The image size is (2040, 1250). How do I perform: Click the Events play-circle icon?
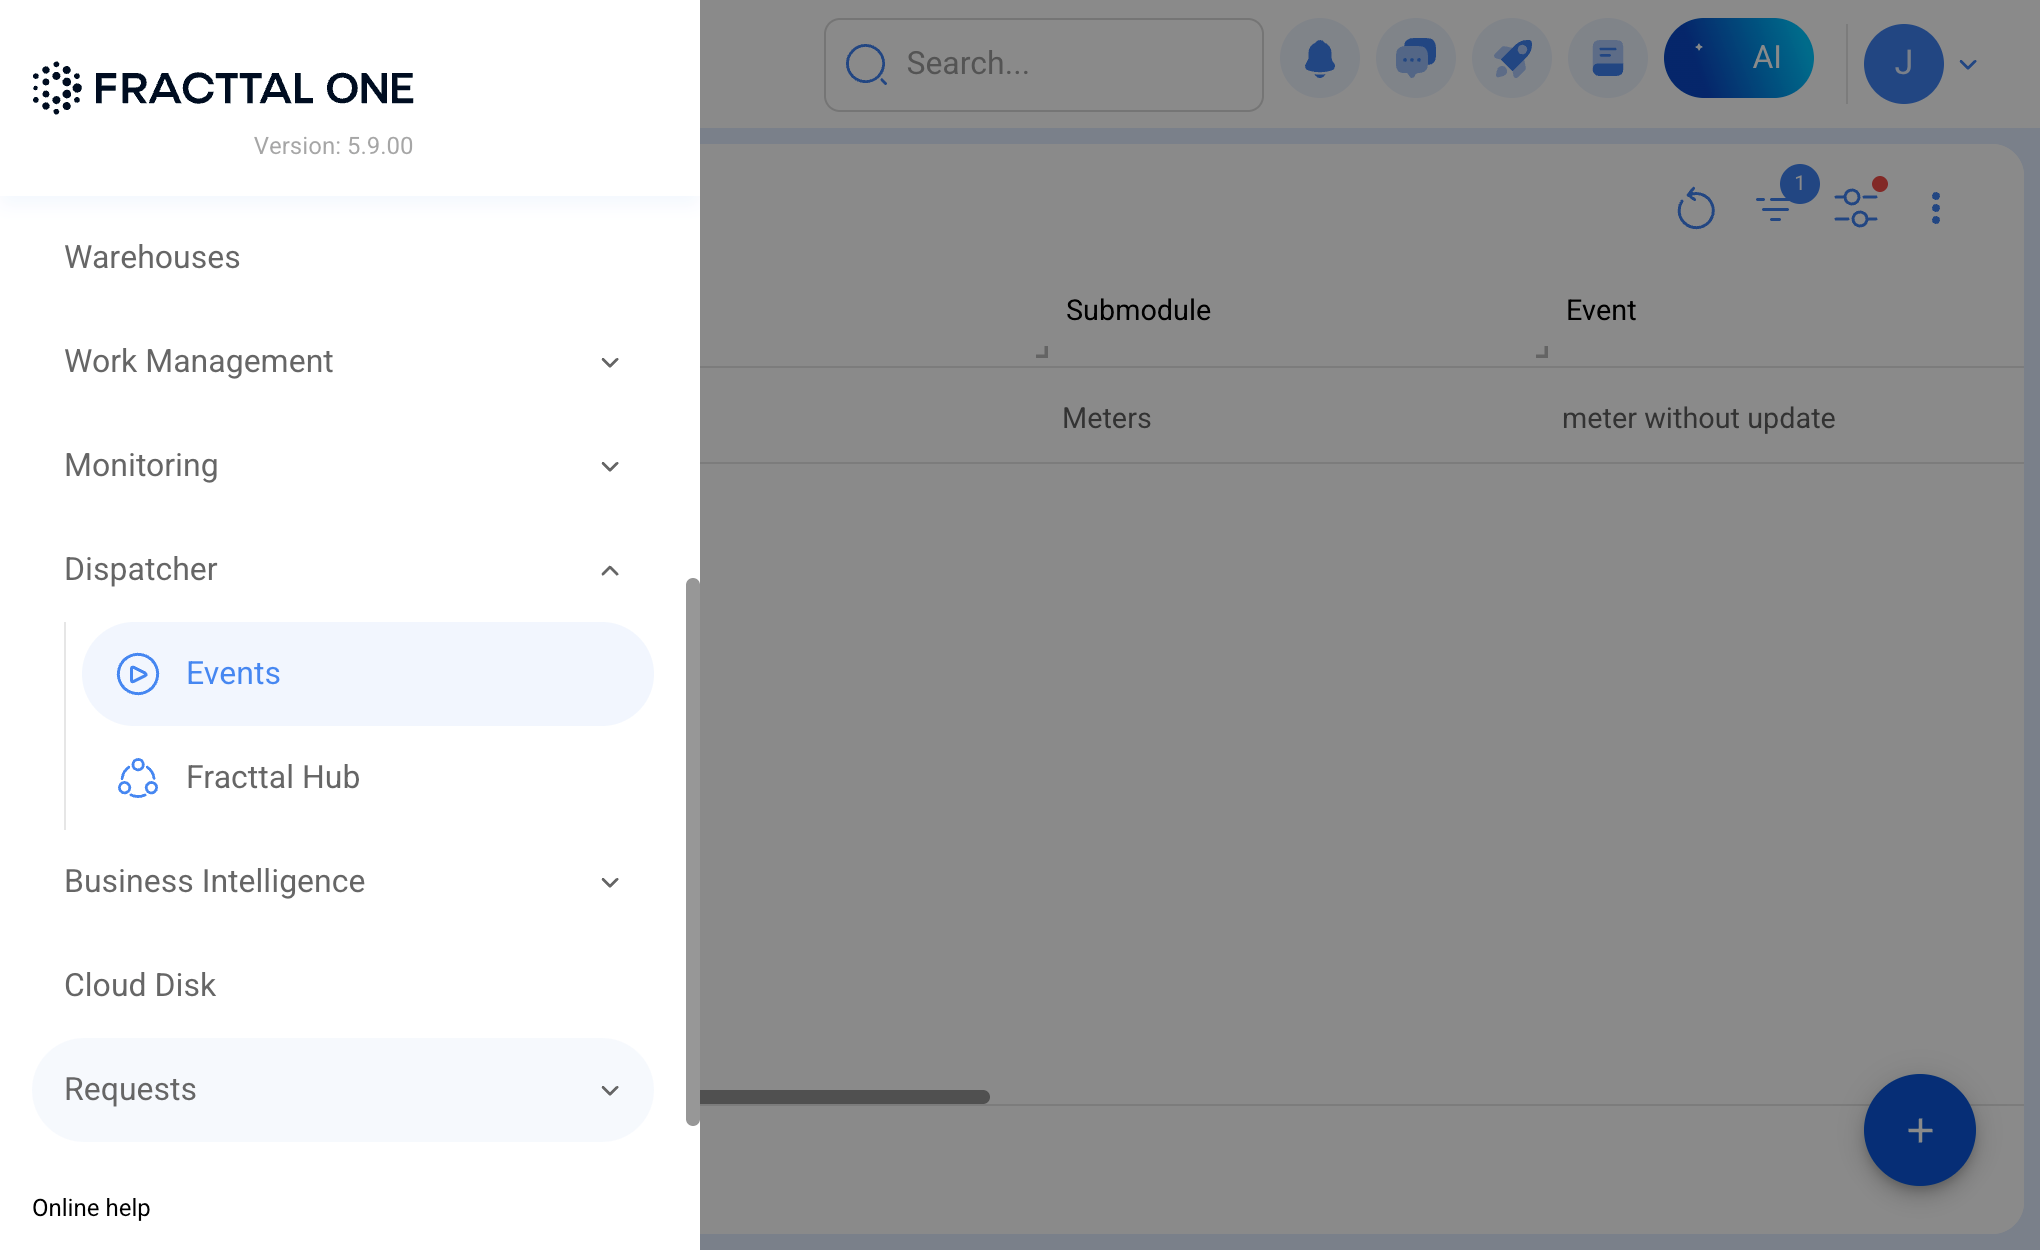[138, 674]
